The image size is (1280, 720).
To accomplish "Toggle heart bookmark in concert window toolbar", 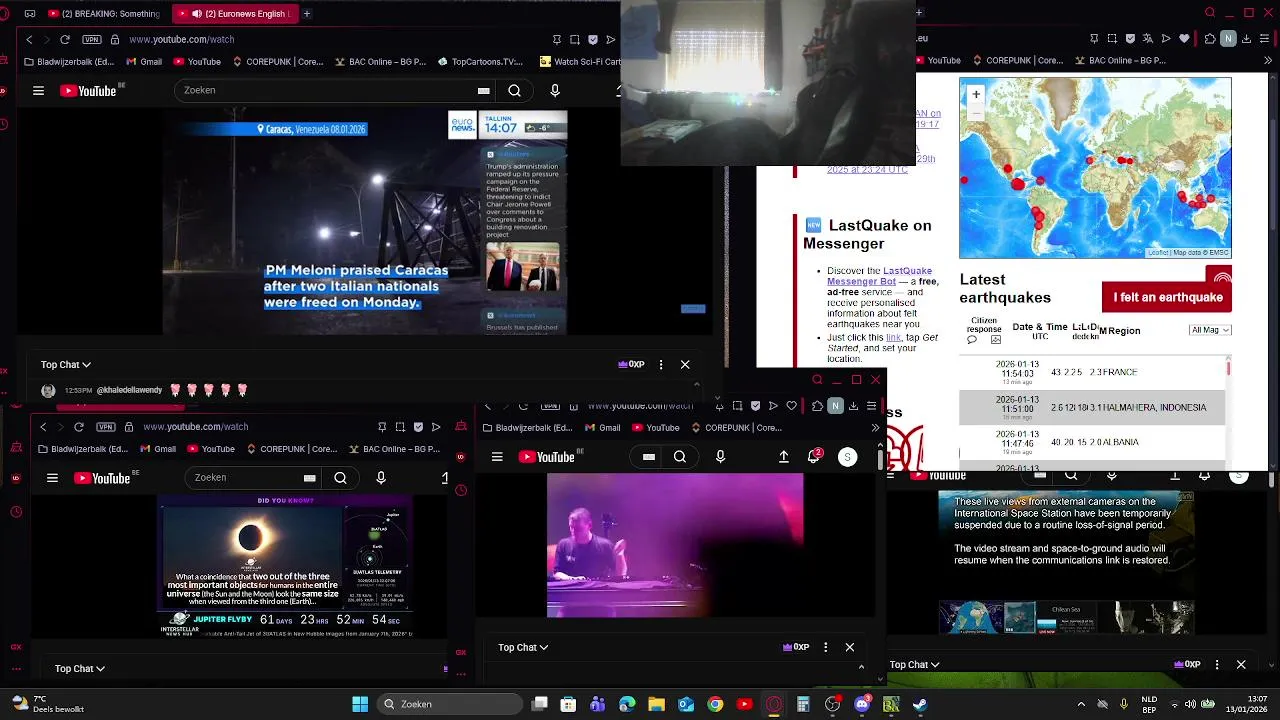I will 791,405.
